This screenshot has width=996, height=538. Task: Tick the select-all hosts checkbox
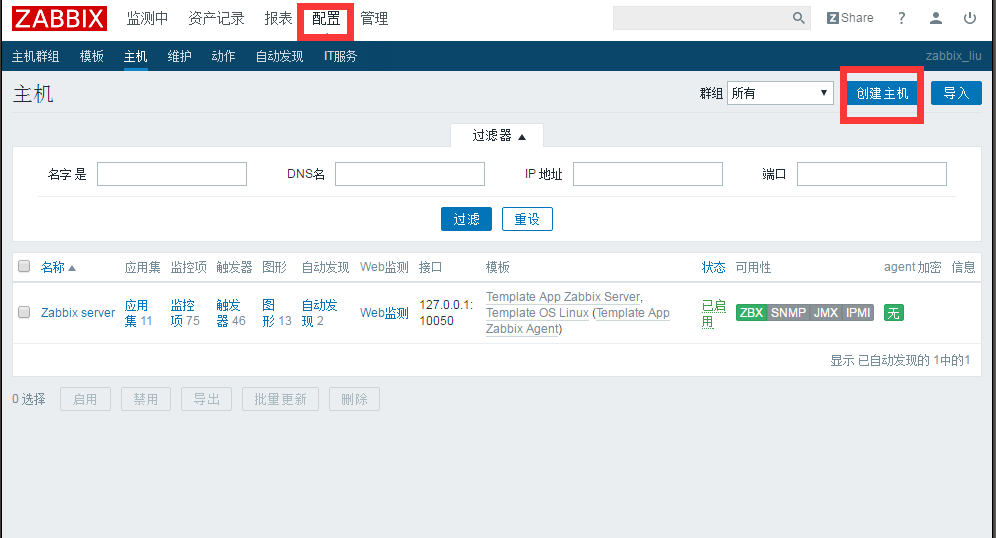coord(24,266)
